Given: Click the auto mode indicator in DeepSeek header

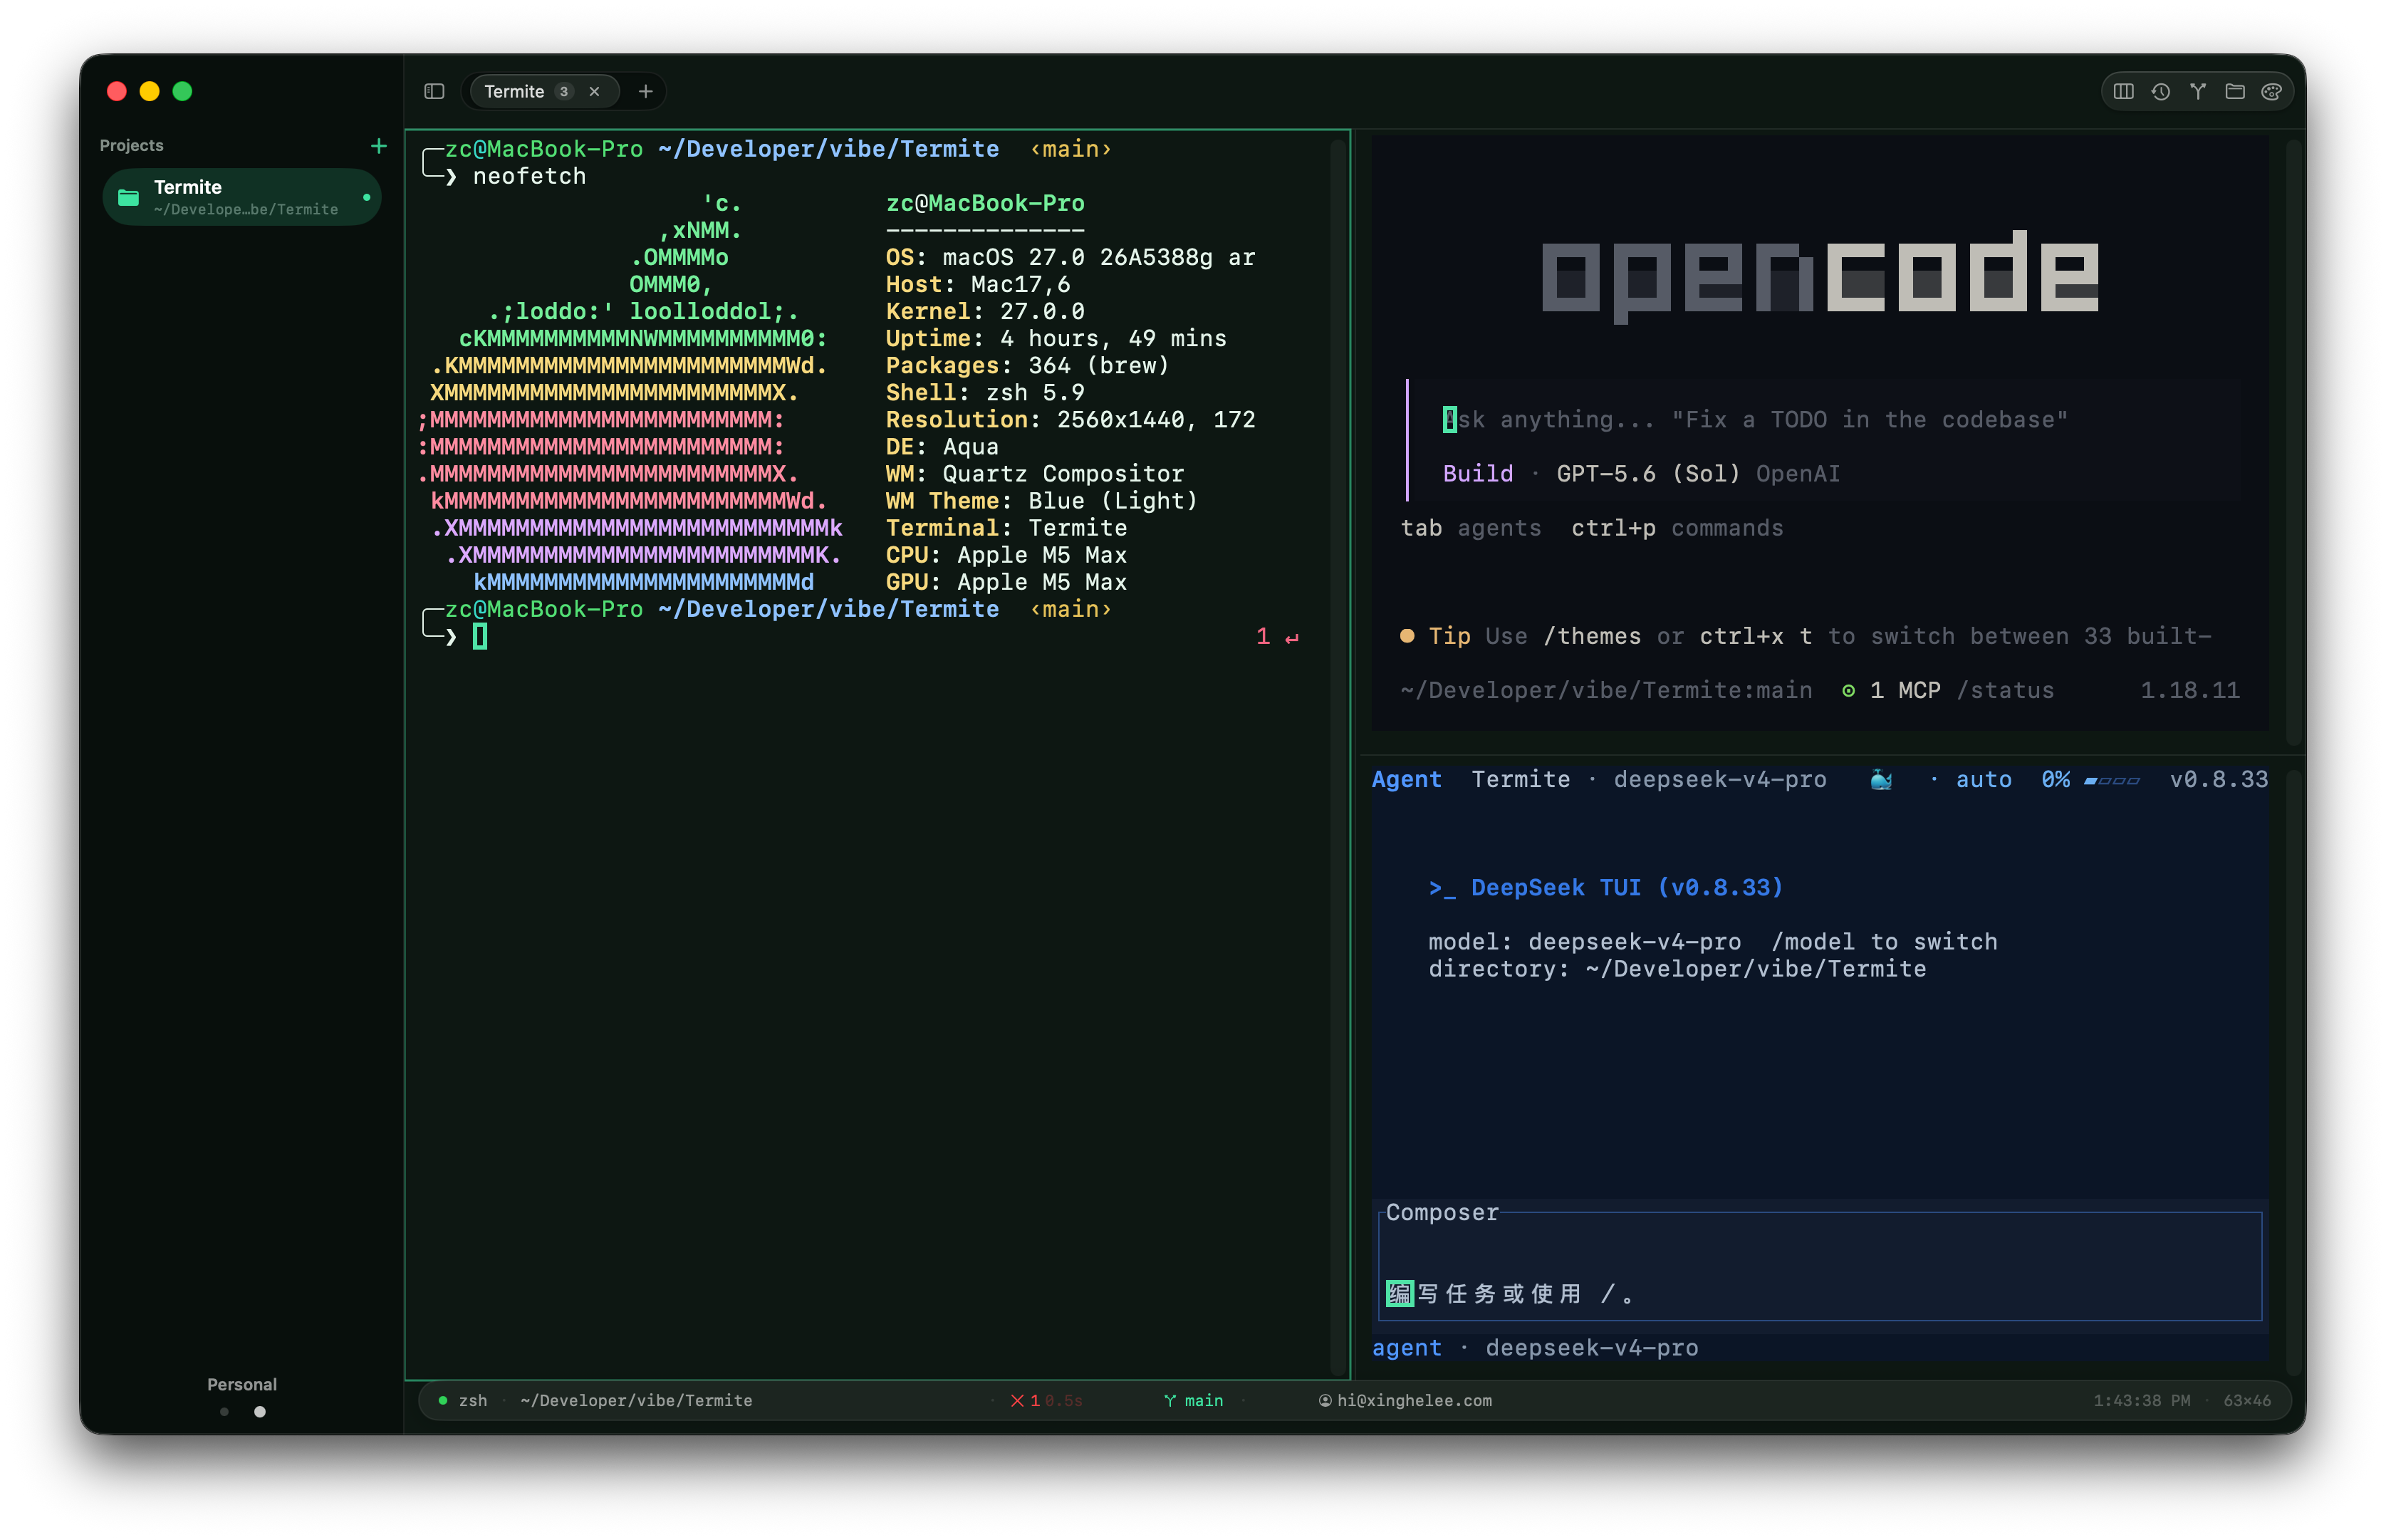Looking at the screenshot, I should tap(1983, 779).
